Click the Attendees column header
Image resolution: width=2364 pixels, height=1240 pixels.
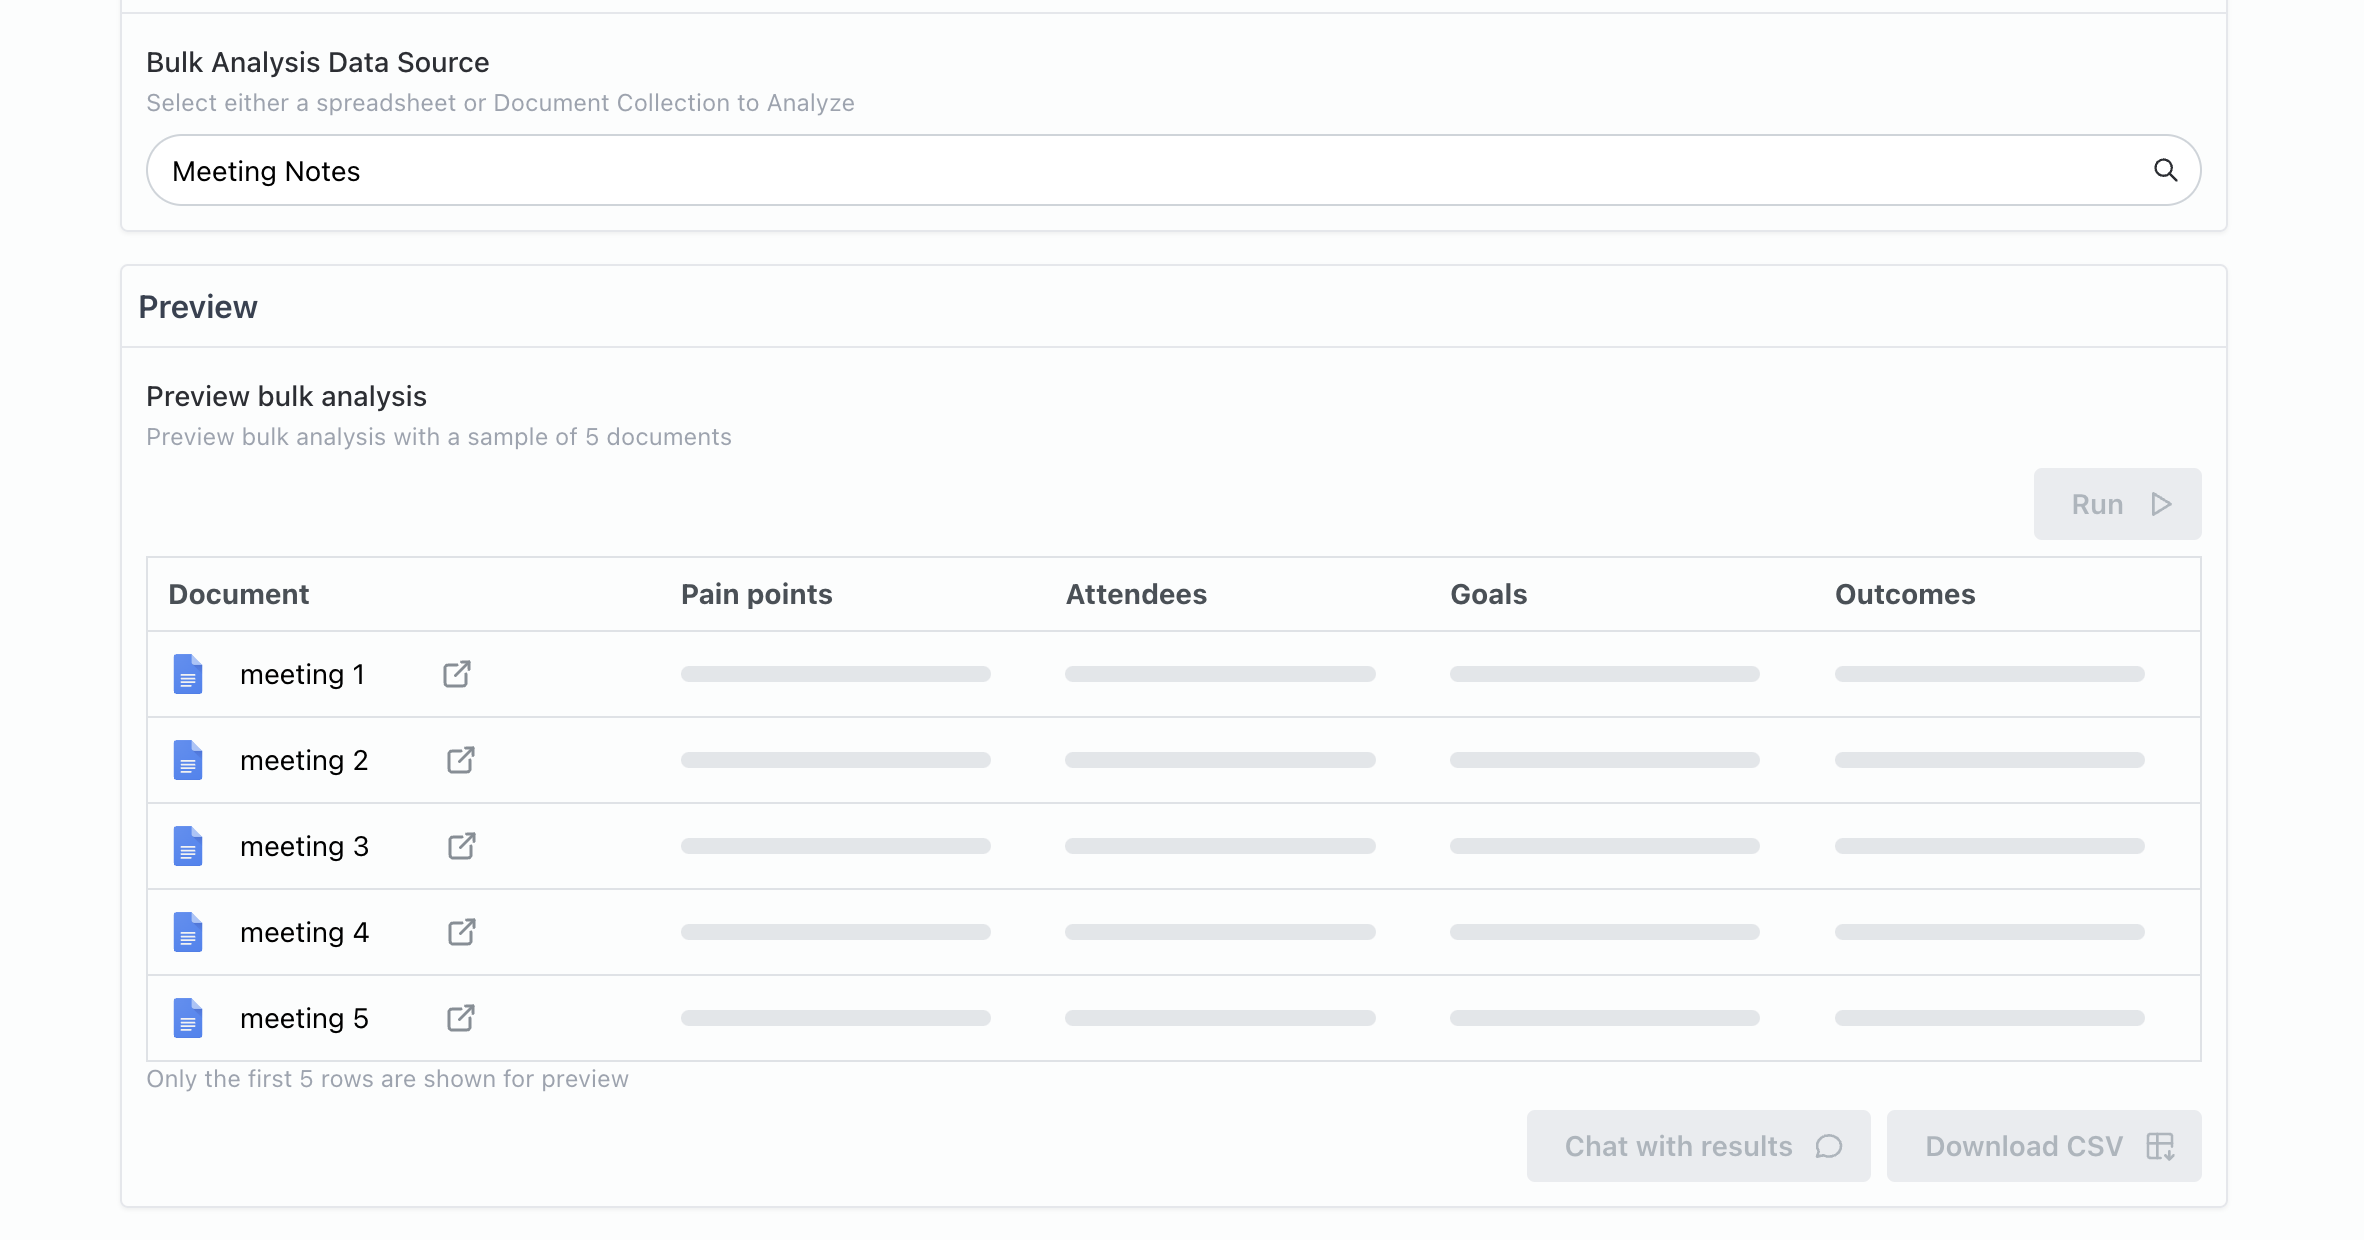coord(1136,594)
